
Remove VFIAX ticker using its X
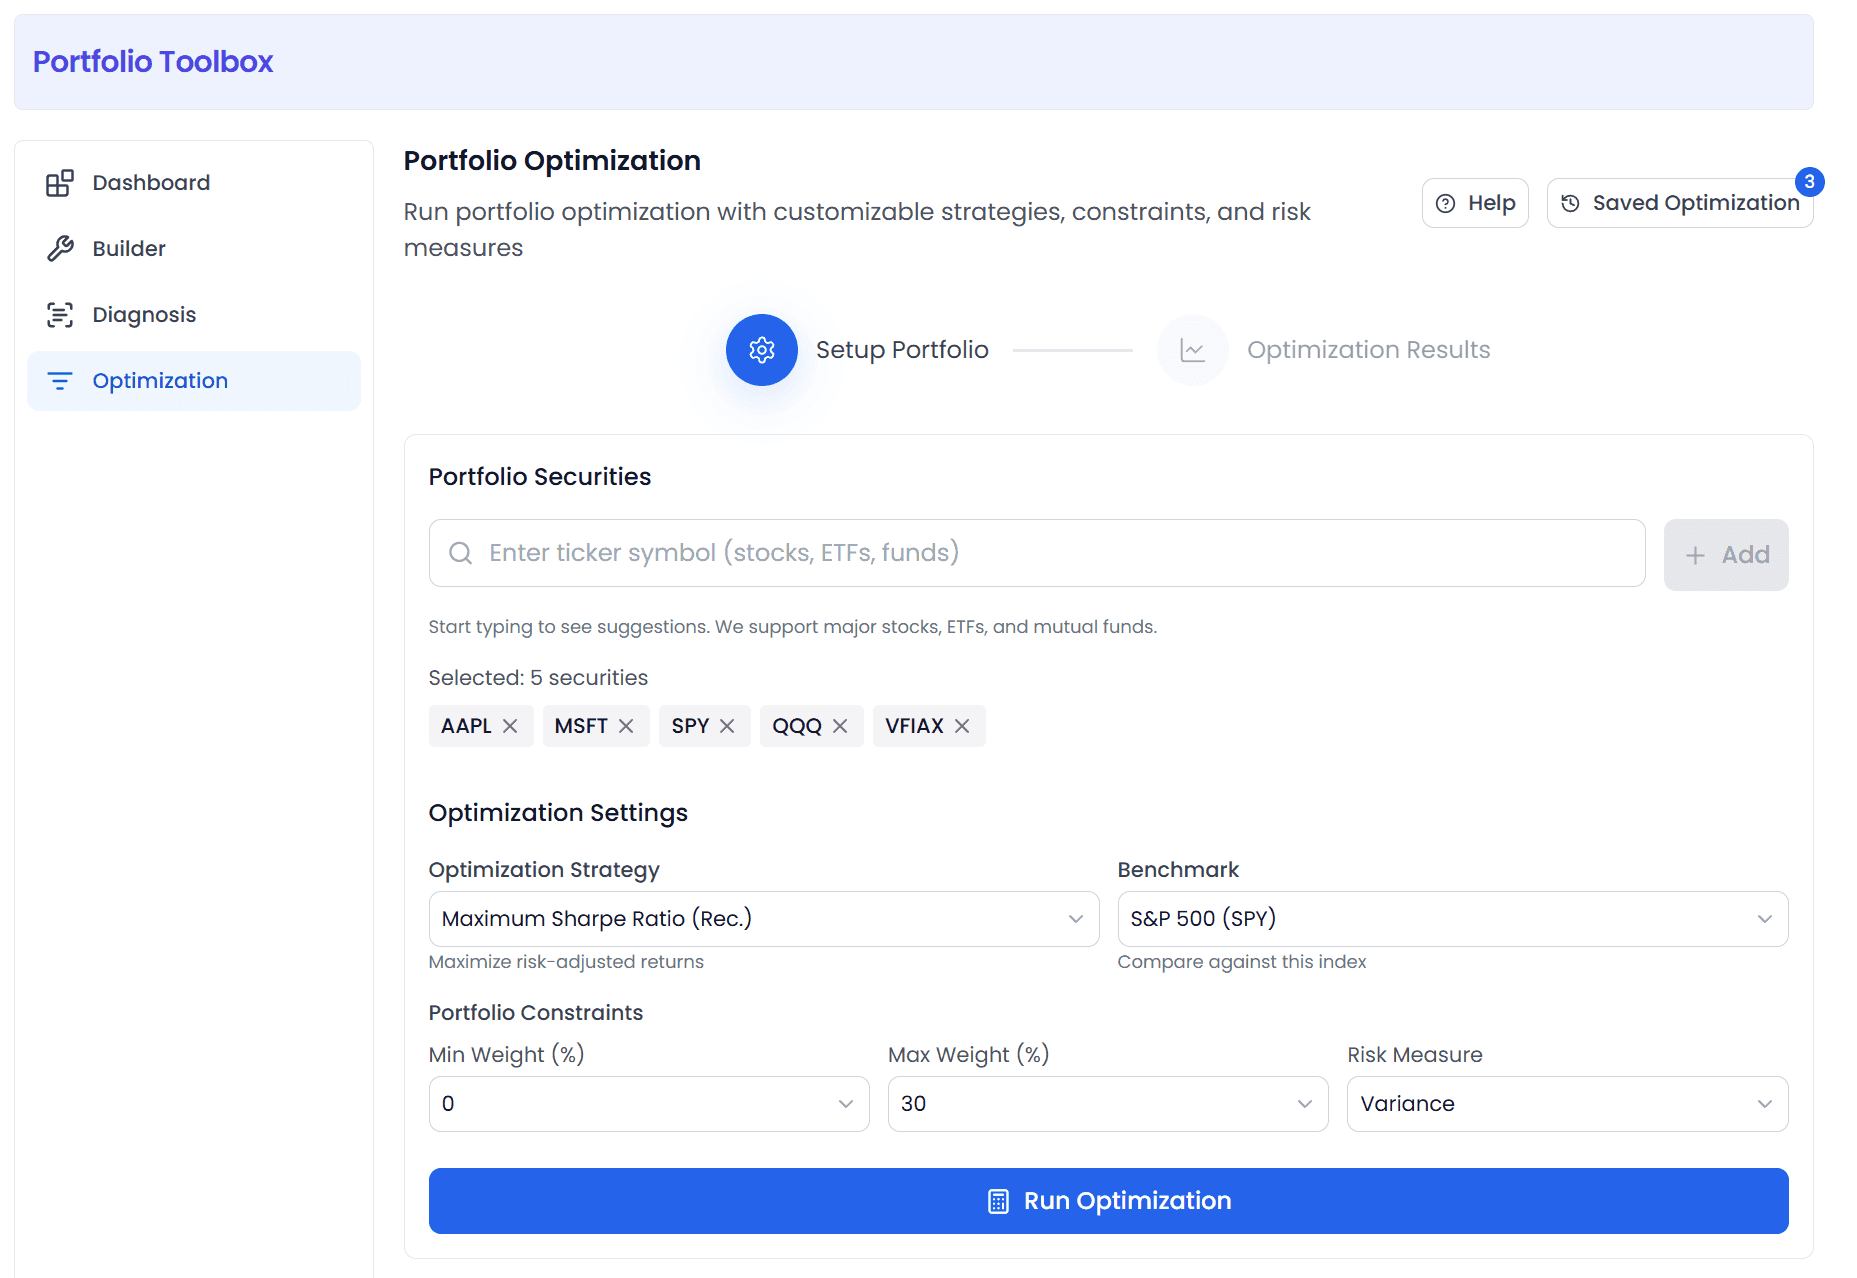962,726
